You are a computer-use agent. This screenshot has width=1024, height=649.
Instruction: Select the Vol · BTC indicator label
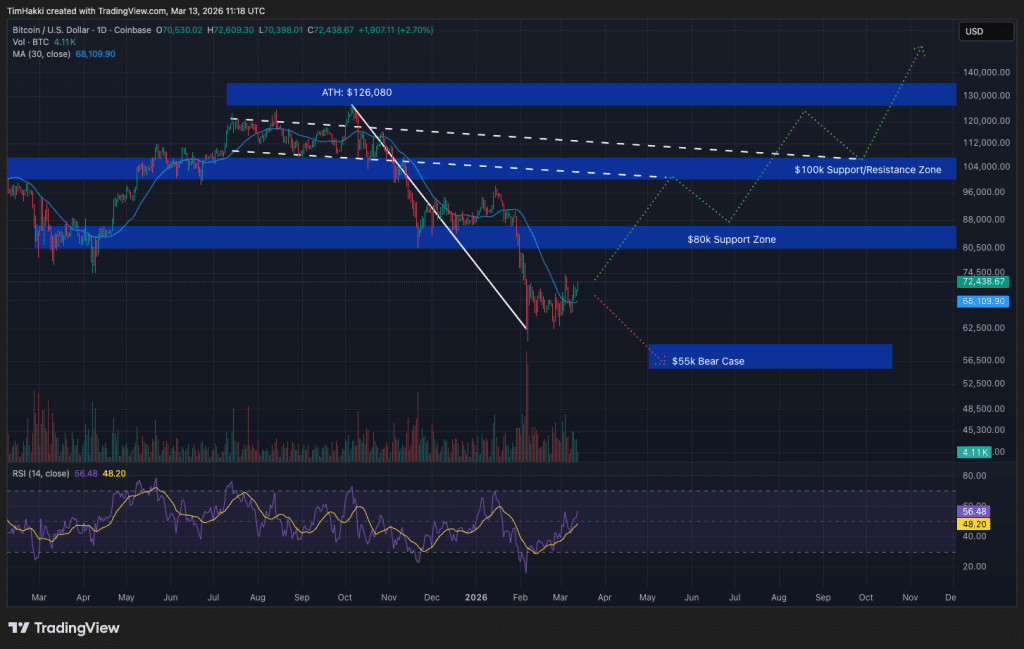pos(30,41)
